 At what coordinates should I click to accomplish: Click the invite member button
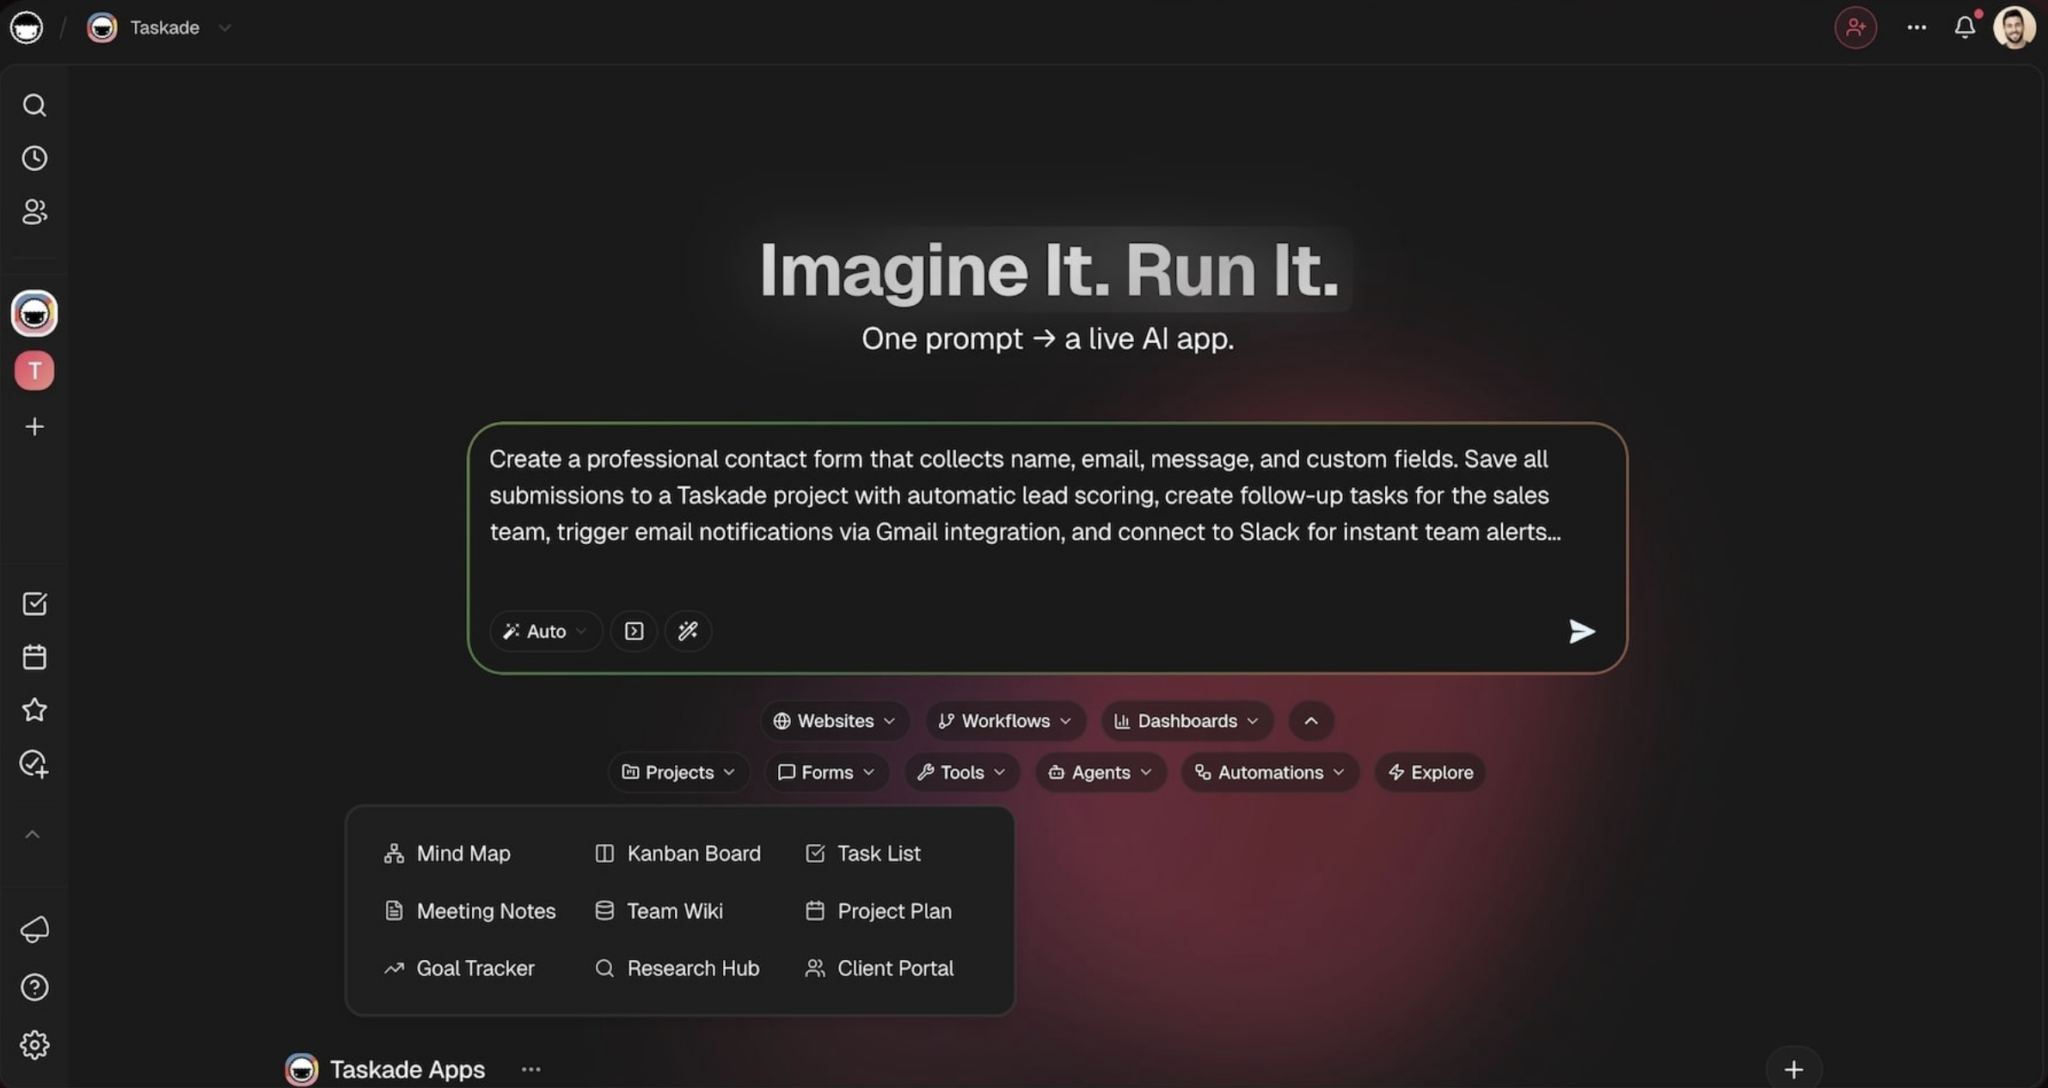pyautogui.click(x=1855, y=27)
